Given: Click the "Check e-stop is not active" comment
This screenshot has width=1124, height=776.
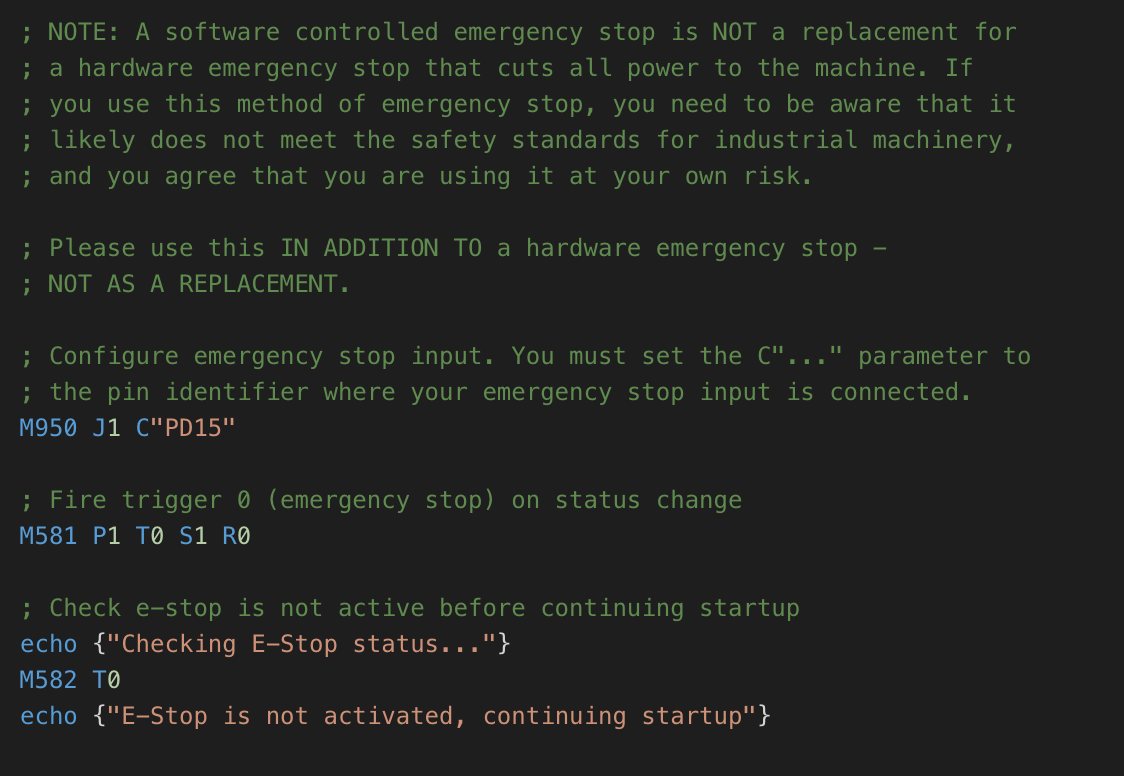Looking at the screenshot, I should tap(237, 608).
